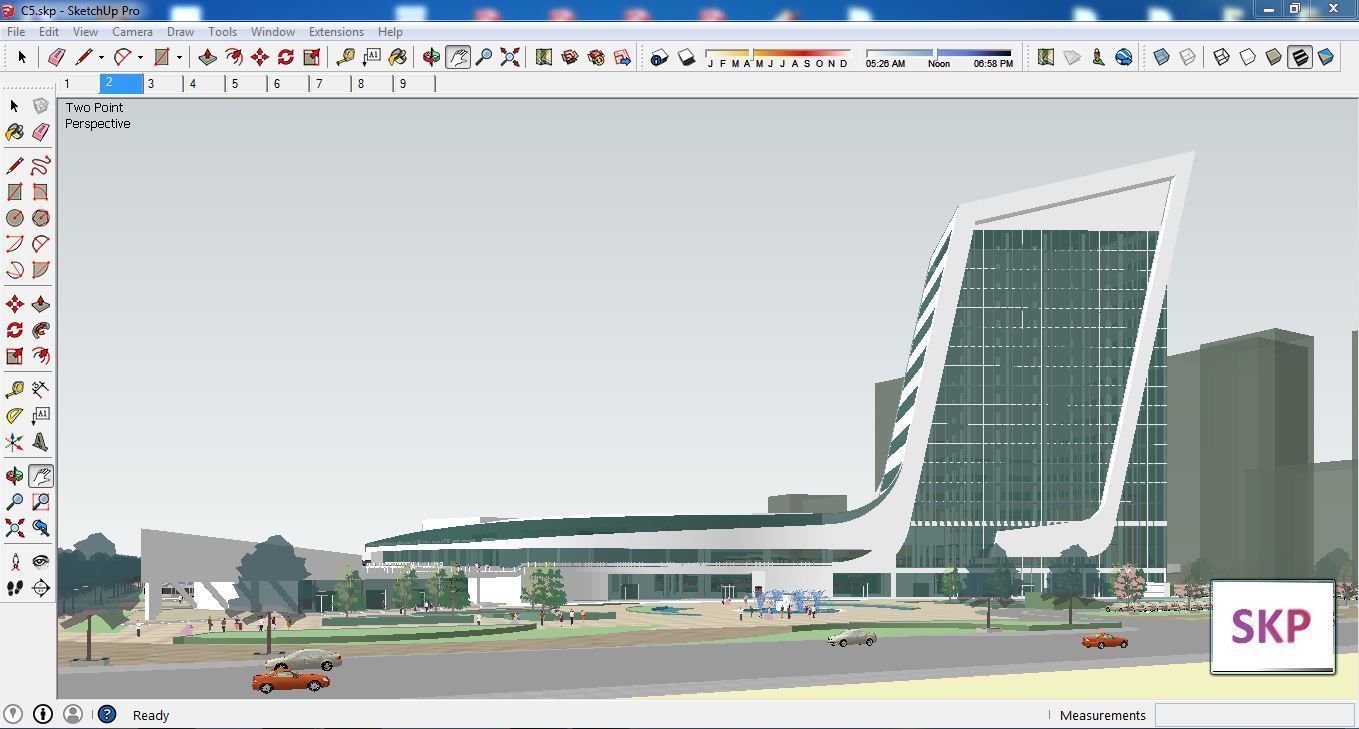Pick the Section Plane tool in left toolbar

[x=41, y=588]
